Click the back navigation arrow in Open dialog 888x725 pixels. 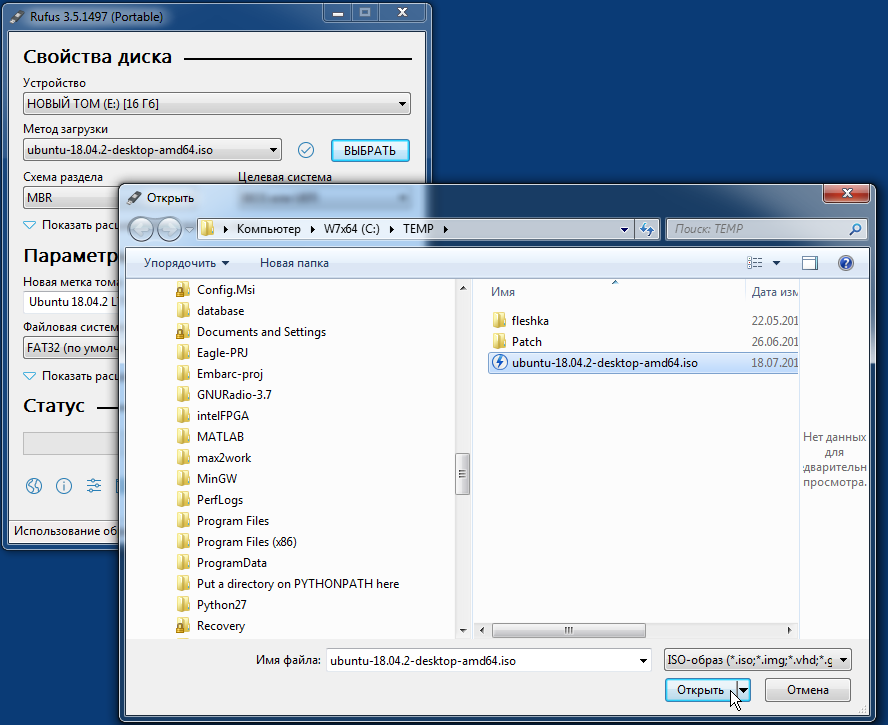142,229
